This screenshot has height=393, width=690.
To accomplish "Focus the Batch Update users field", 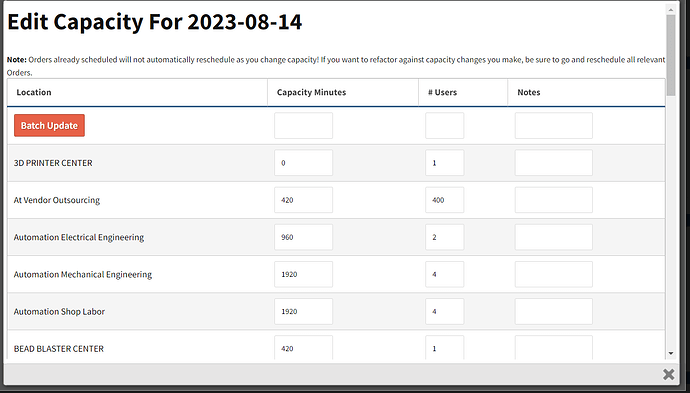I will point(444,125).
